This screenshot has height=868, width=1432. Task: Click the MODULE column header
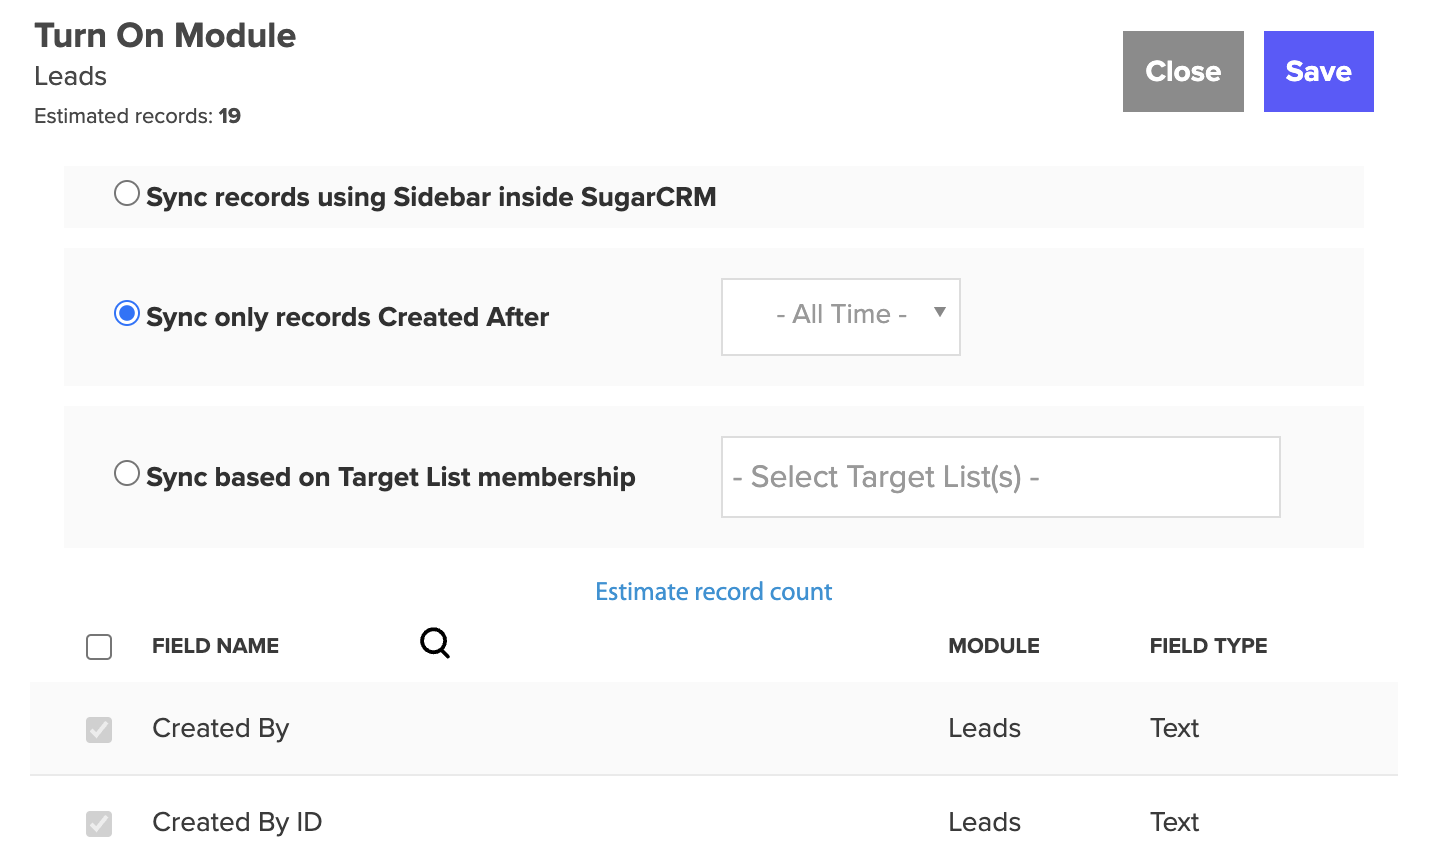click(x=994, y=646)
